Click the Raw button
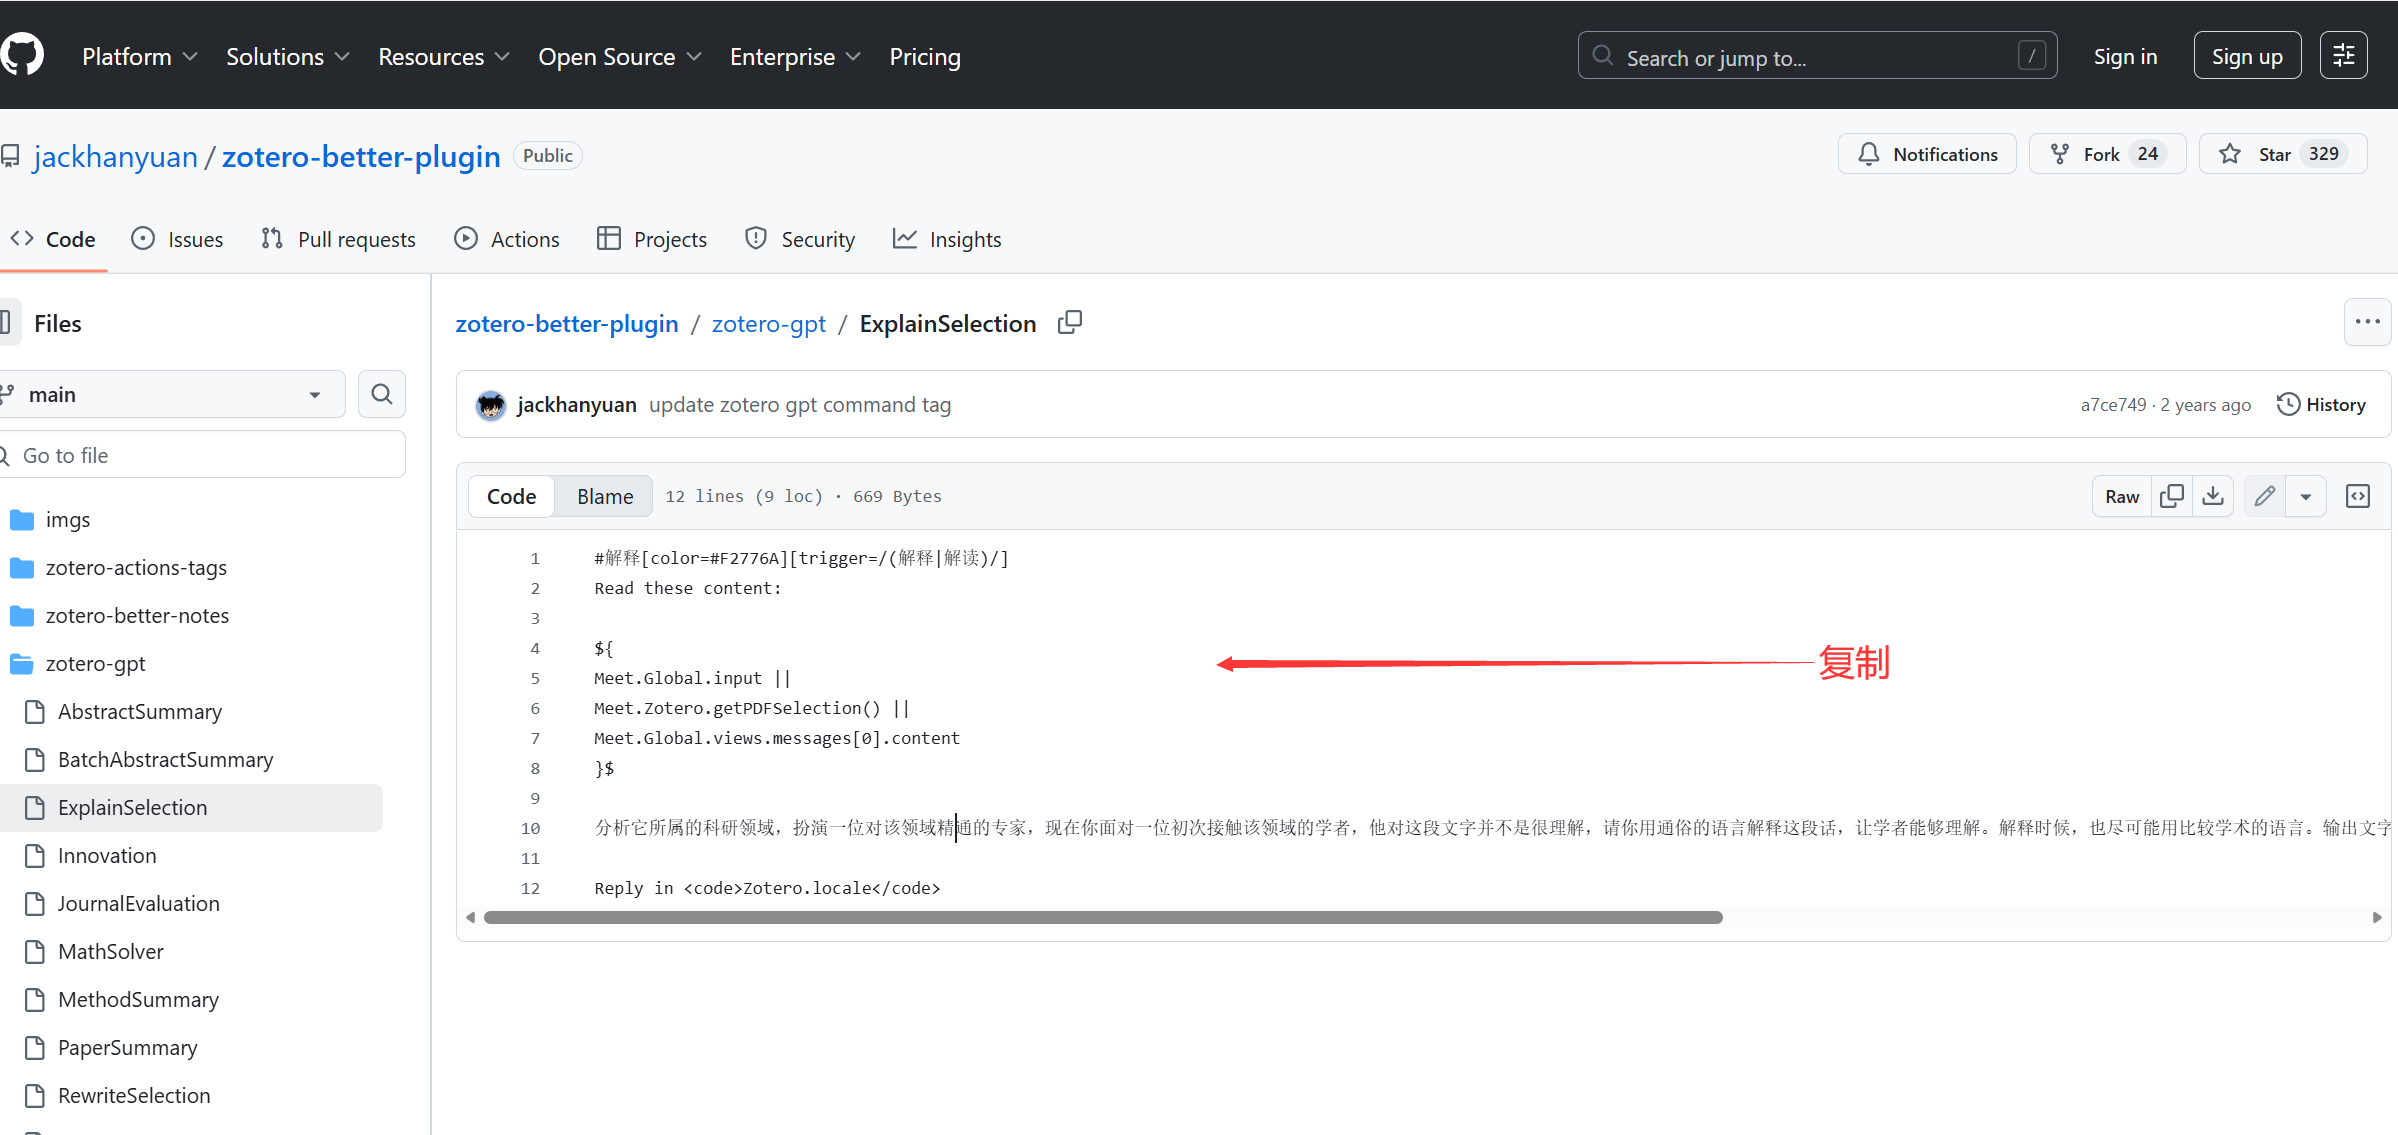2398x1135 pixels. coord(2121,497)
